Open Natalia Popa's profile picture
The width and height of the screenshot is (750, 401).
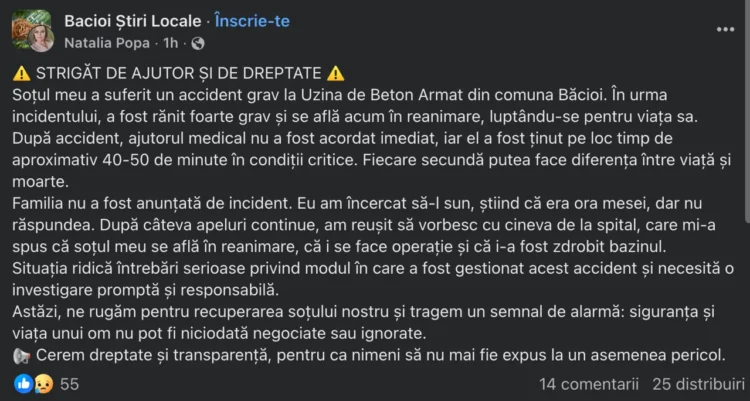(40, 38)
